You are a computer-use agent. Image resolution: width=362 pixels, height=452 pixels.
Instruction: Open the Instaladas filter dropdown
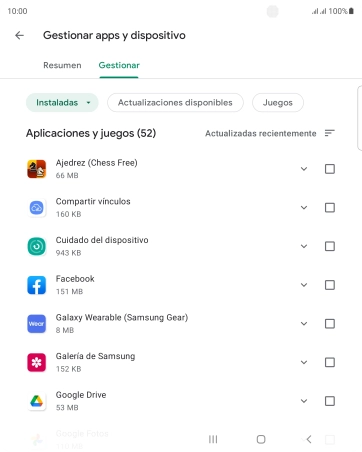62,103
